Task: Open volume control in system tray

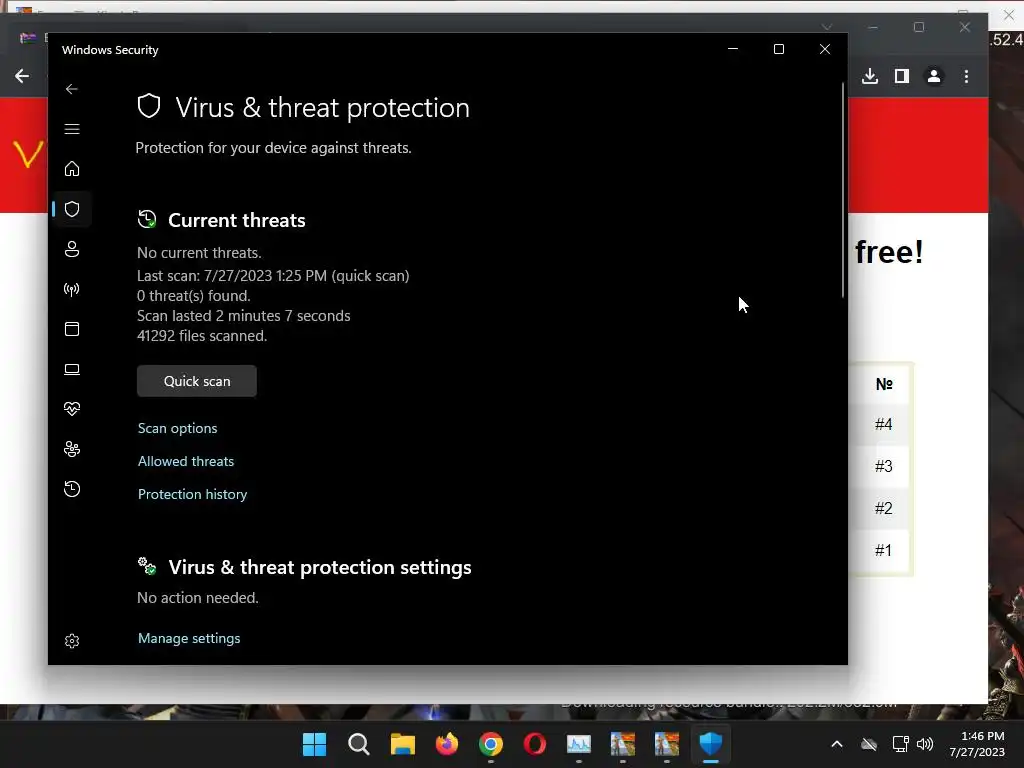Action: (x=925, y=744)
